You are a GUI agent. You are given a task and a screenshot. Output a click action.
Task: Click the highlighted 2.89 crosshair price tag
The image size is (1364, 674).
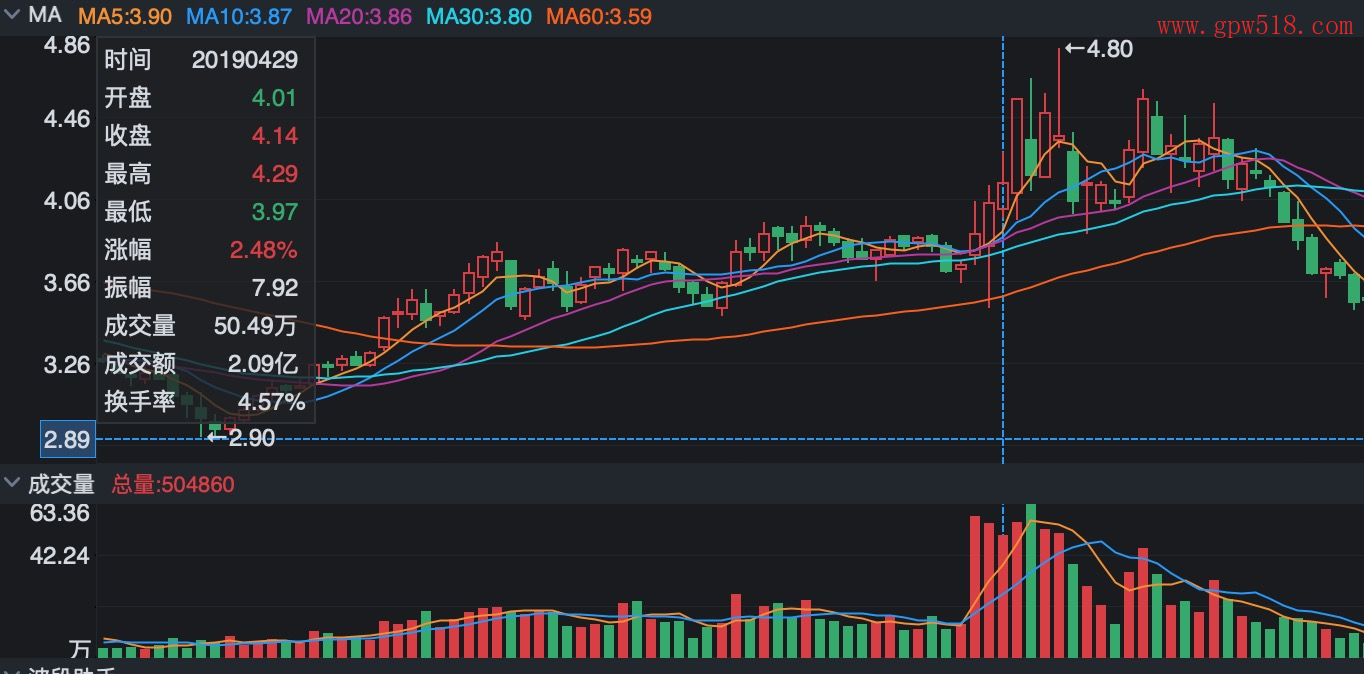pos(65,439)
